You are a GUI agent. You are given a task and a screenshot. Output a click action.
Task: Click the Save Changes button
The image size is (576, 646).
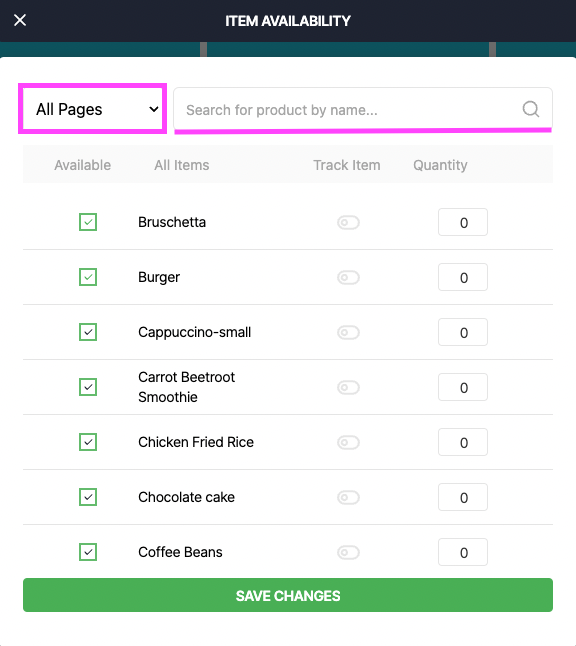(x=288, y=595)
